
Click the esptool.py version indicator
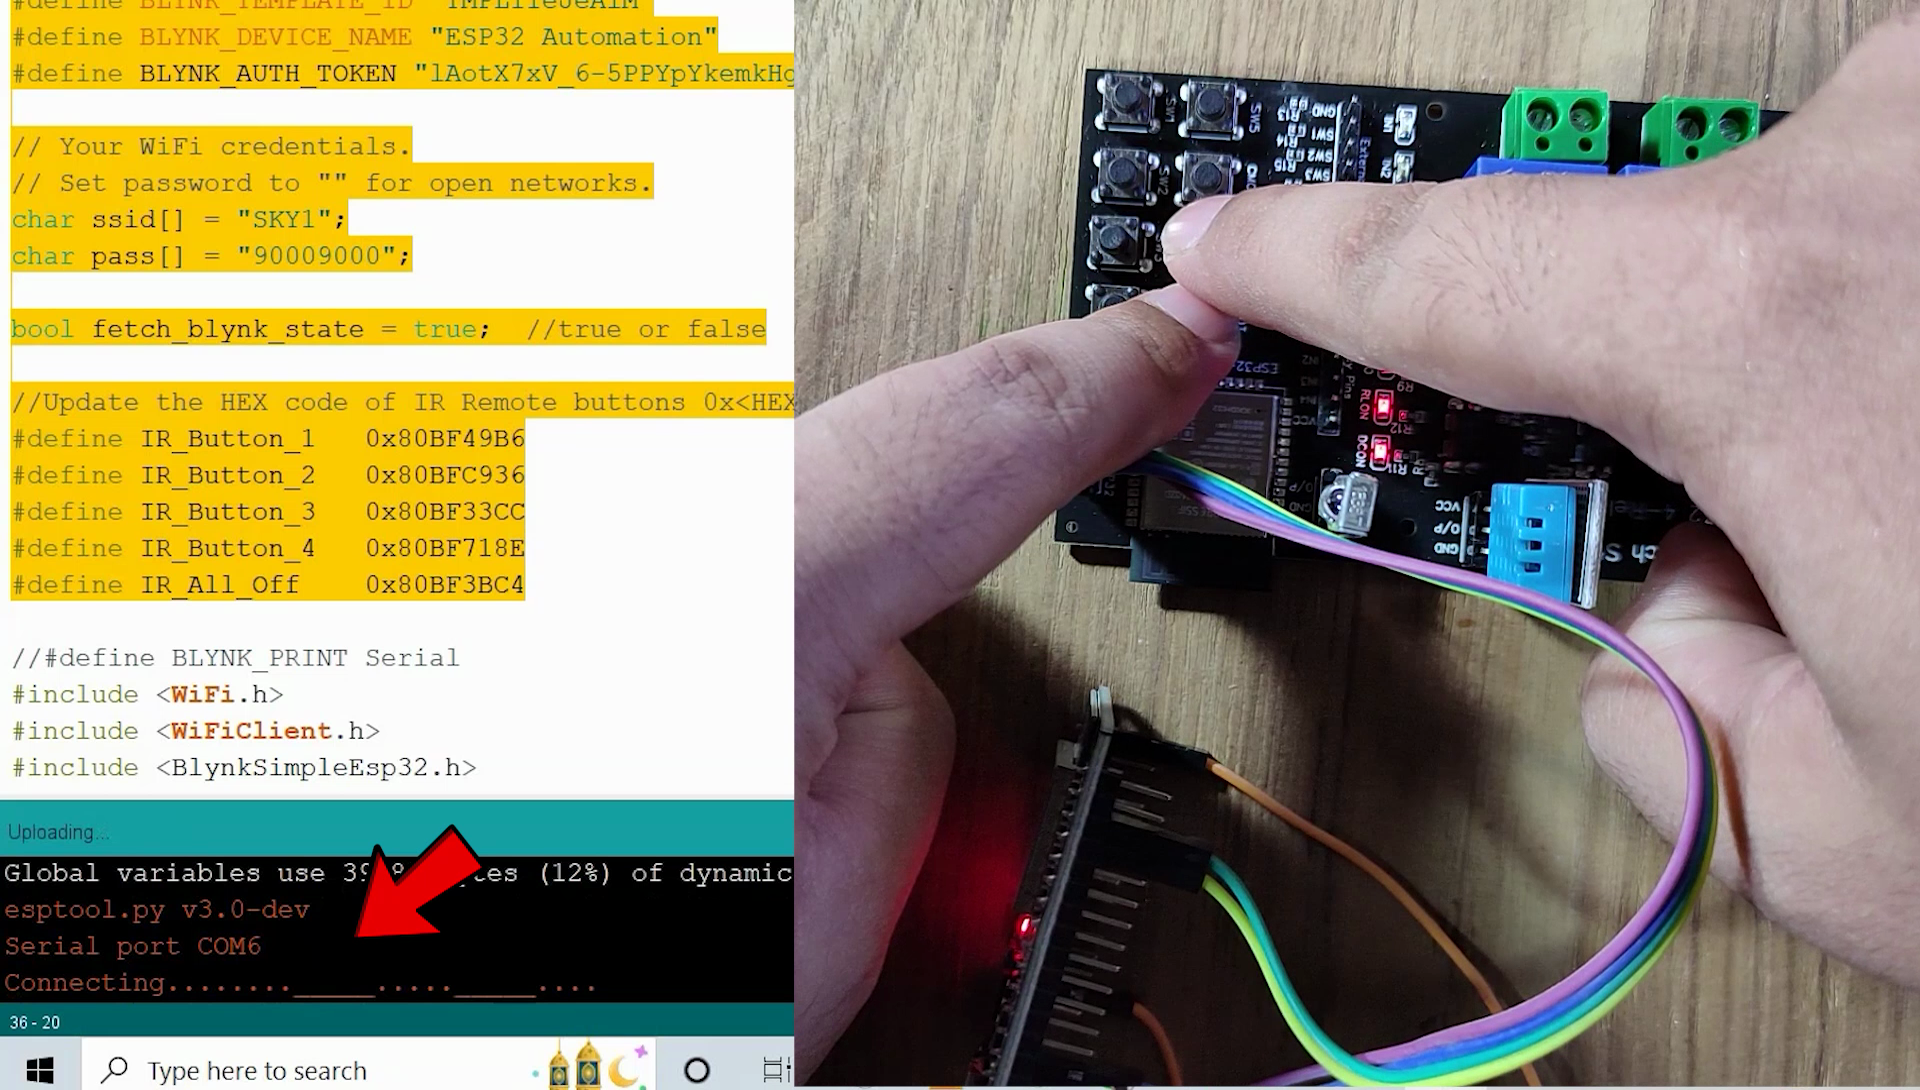pos(156,909)
